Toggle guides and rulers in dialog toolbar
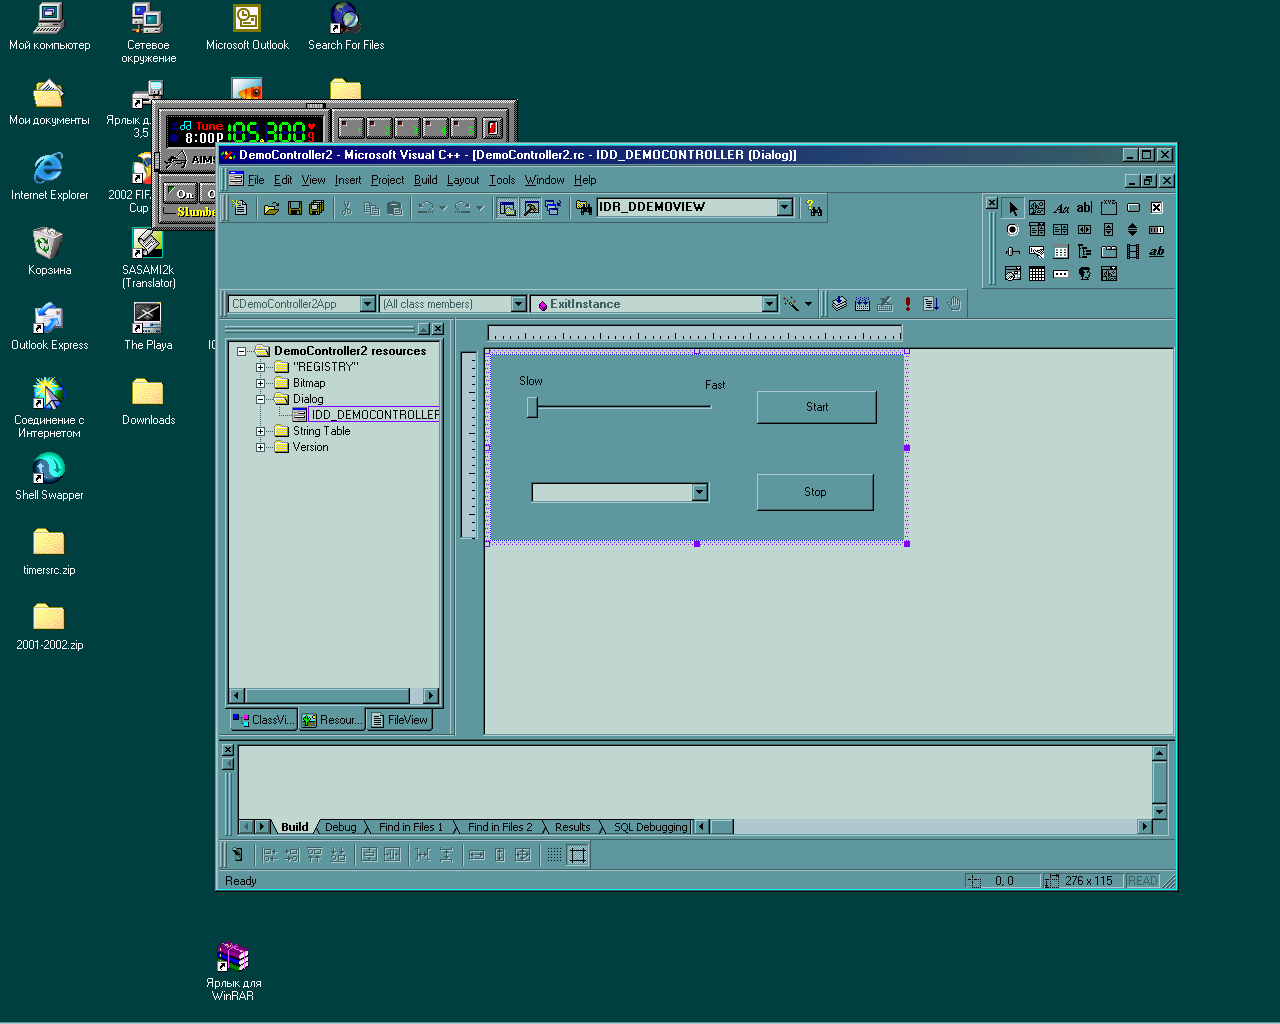This screenshot has width=1280, height=1024. coord(578,855)
